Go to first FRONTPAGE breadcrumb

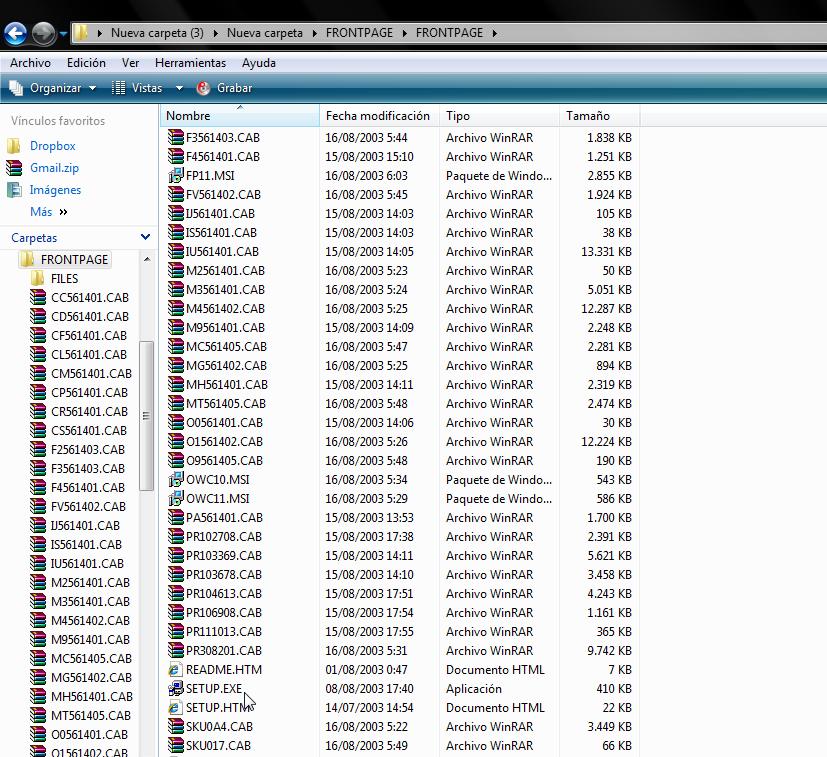point(359,33)
